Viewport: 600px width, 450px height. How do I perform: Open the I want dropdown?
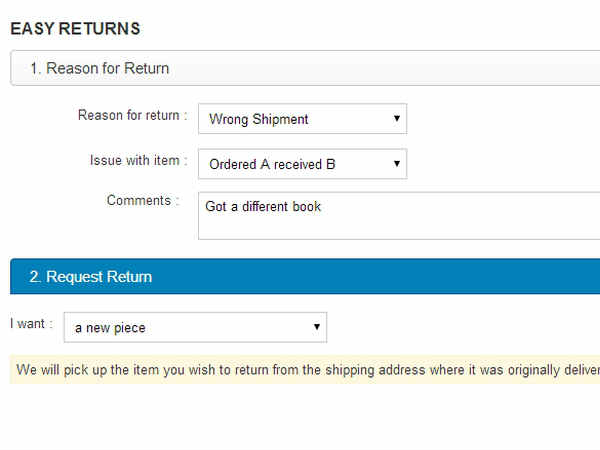tap(195, 327)
